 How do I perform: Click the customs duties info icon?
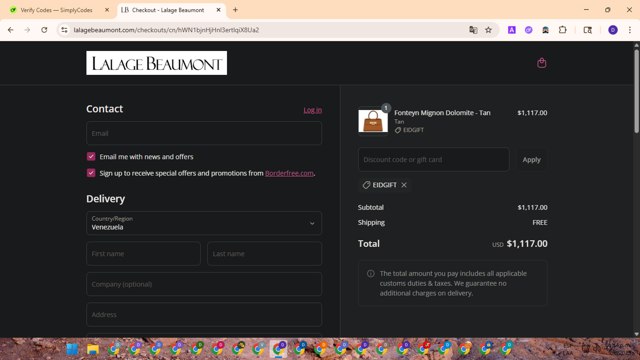[x=371, y=273]
